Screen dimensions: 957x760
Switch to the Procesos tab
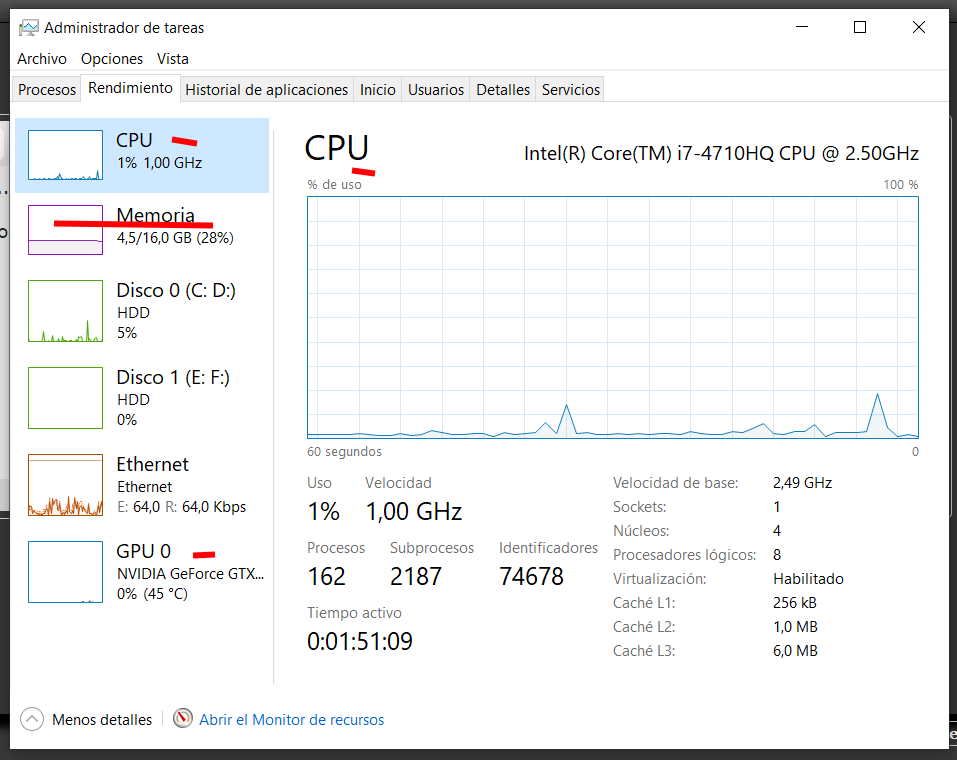47,90
